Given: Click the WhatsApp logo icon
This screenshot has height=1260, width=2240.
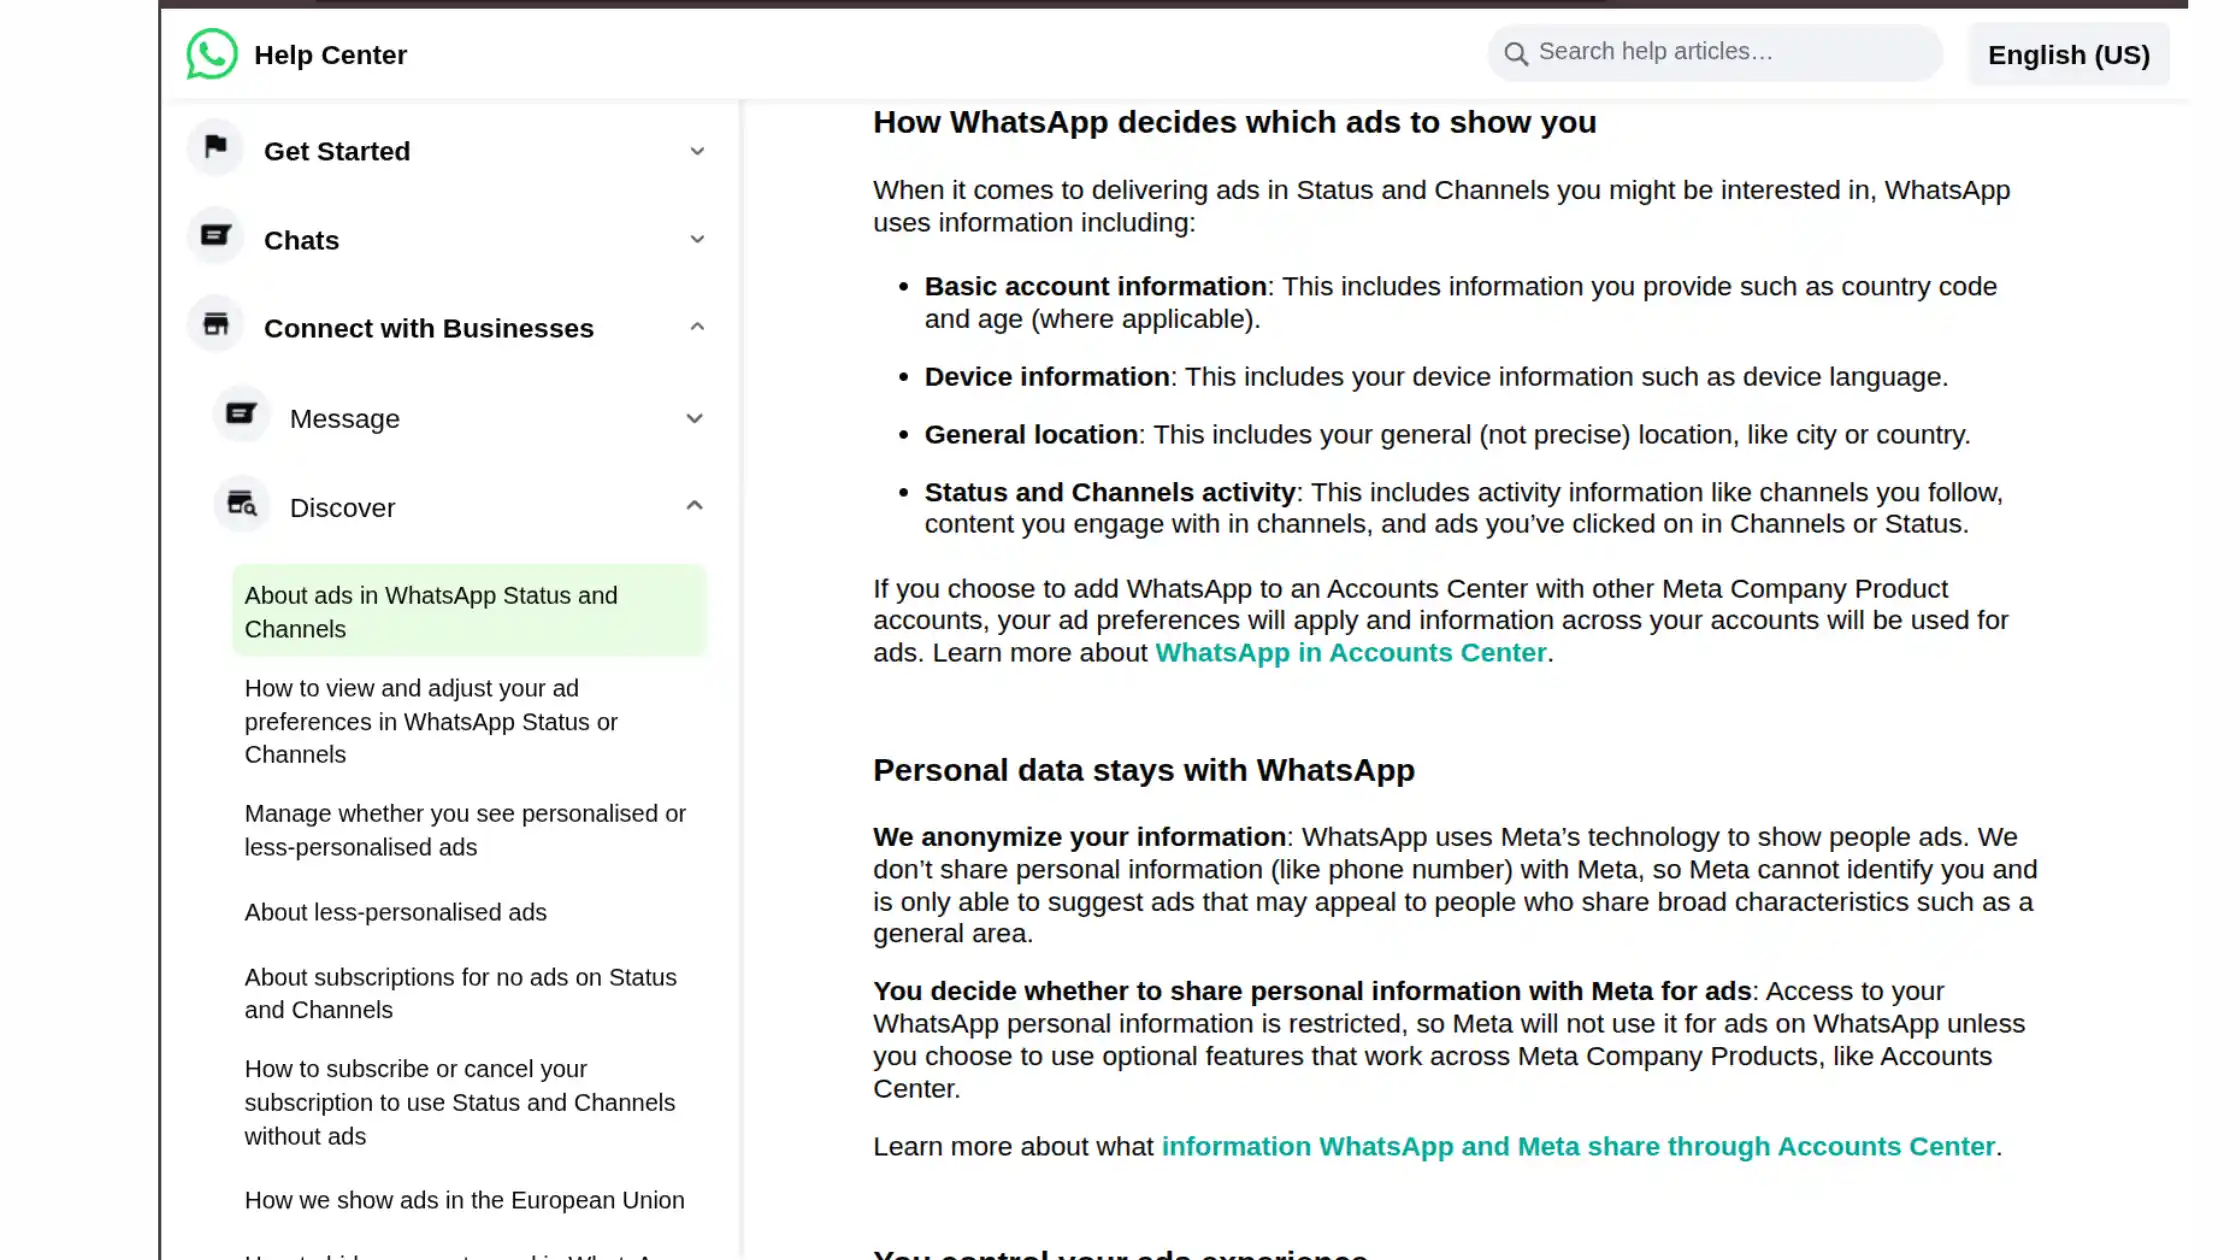Looking at the screenshot, I should tap(212, 54).
